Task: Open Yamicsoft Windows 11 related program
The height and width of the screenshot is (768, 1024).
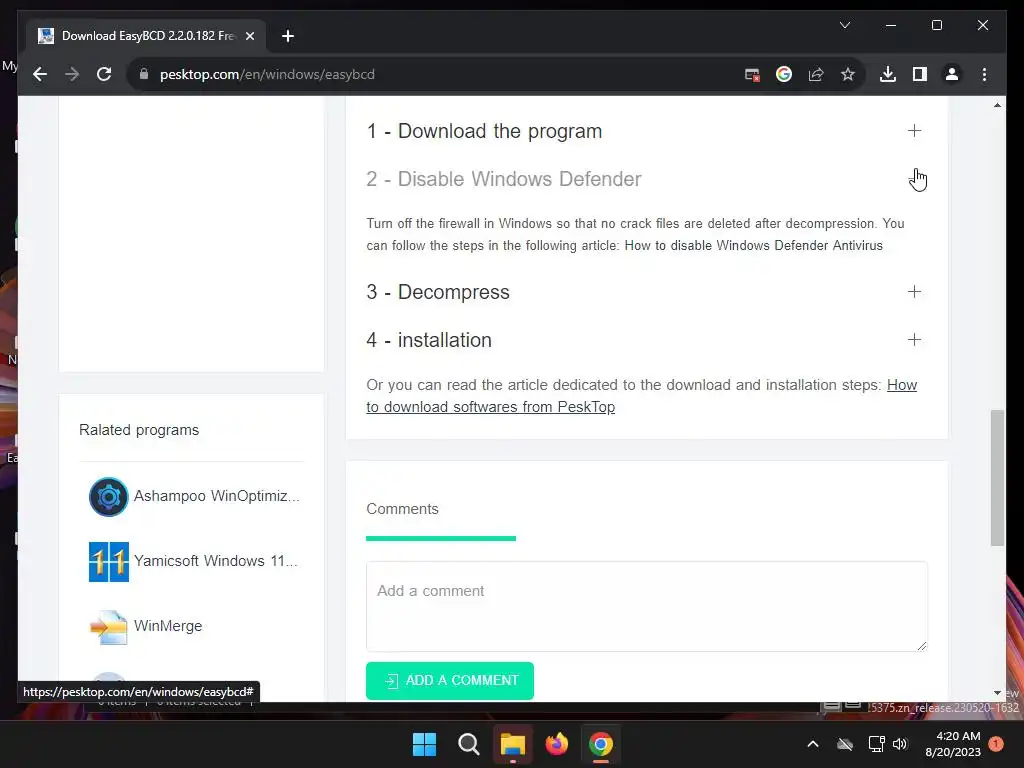Action: [x=216, y=561]
